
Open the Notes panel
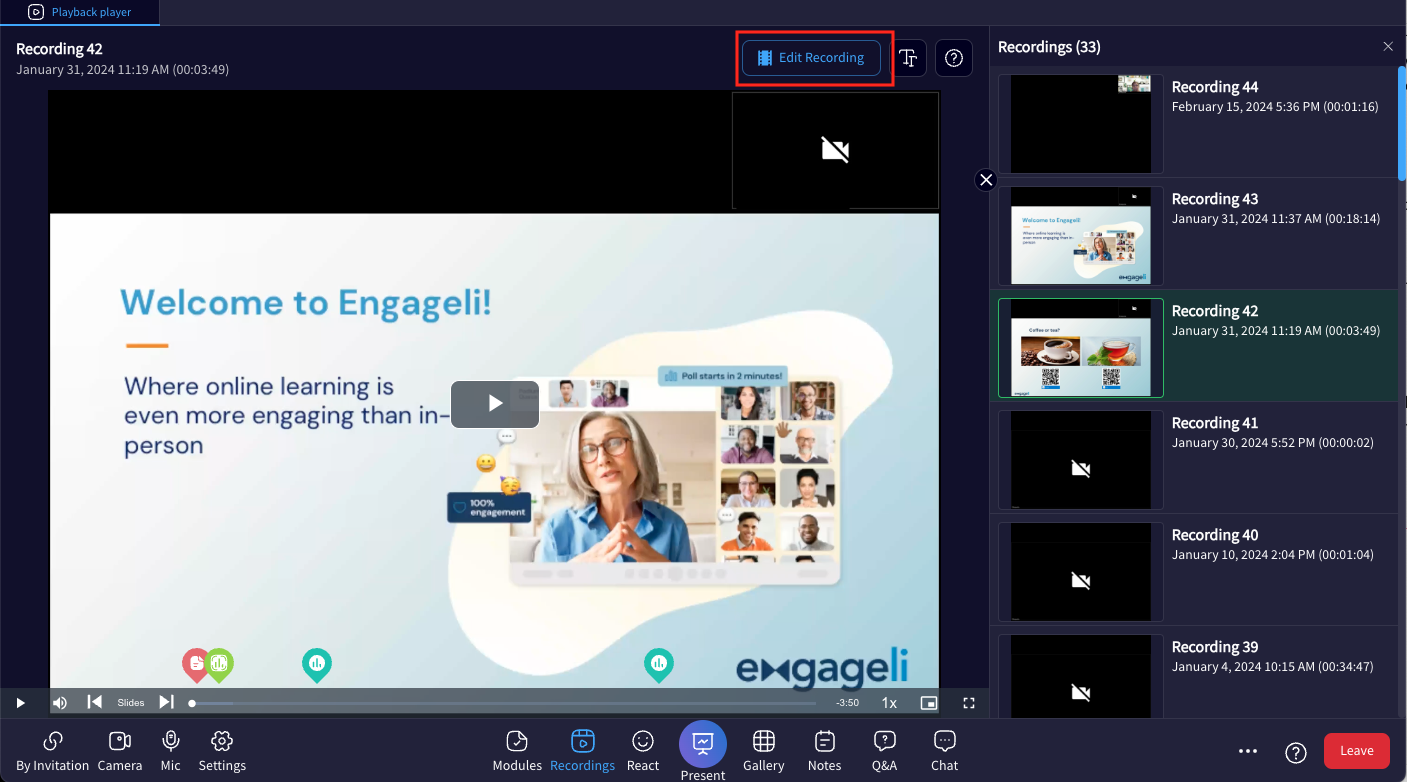(824, 750)
